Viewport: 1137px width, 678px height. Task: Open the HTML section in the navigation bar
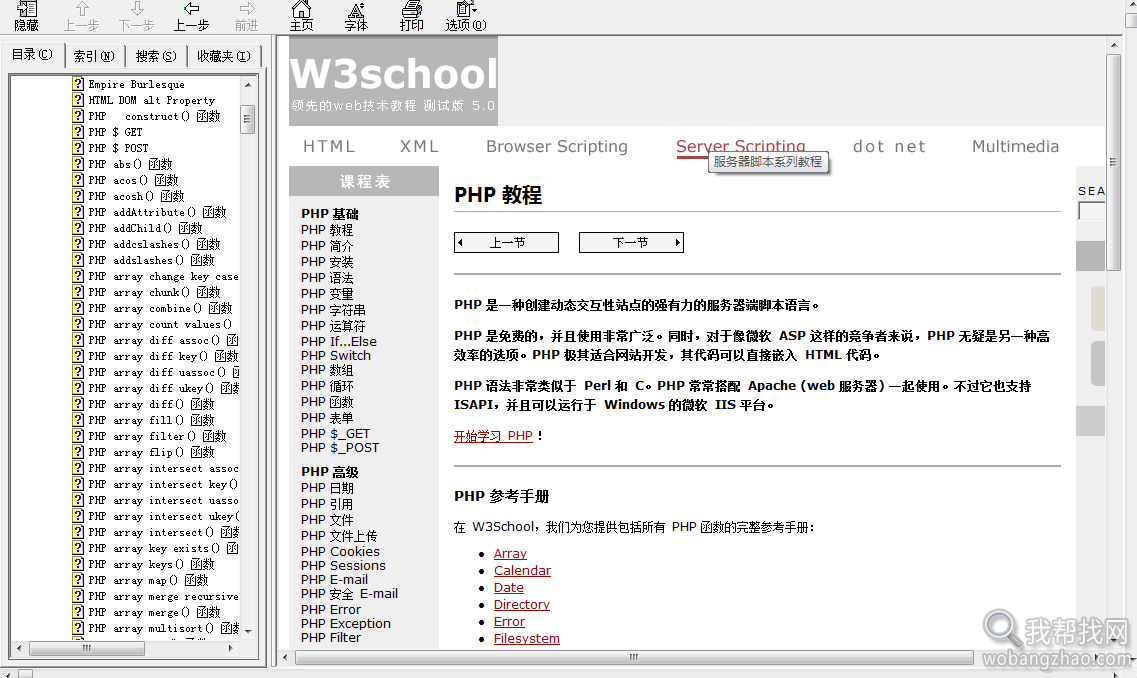click(x=328, y=146)
